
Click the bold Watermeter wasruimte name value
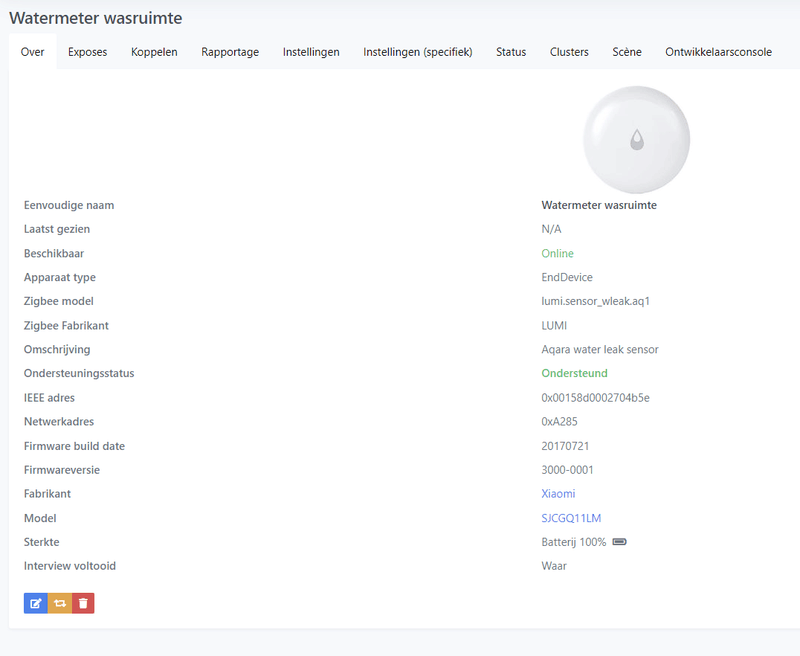[599, 205]
